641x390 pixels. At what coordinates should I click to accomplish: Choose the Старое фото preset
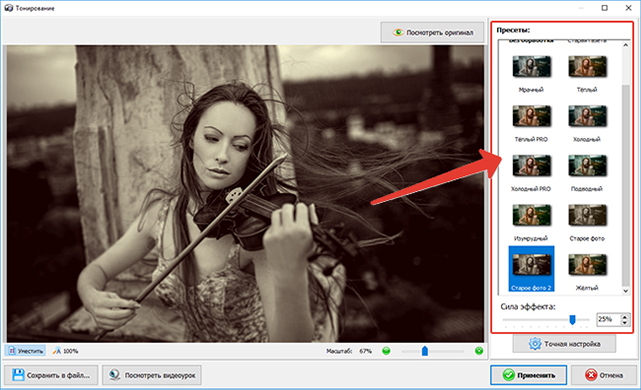pyautogui.click(x=587, y=215)
